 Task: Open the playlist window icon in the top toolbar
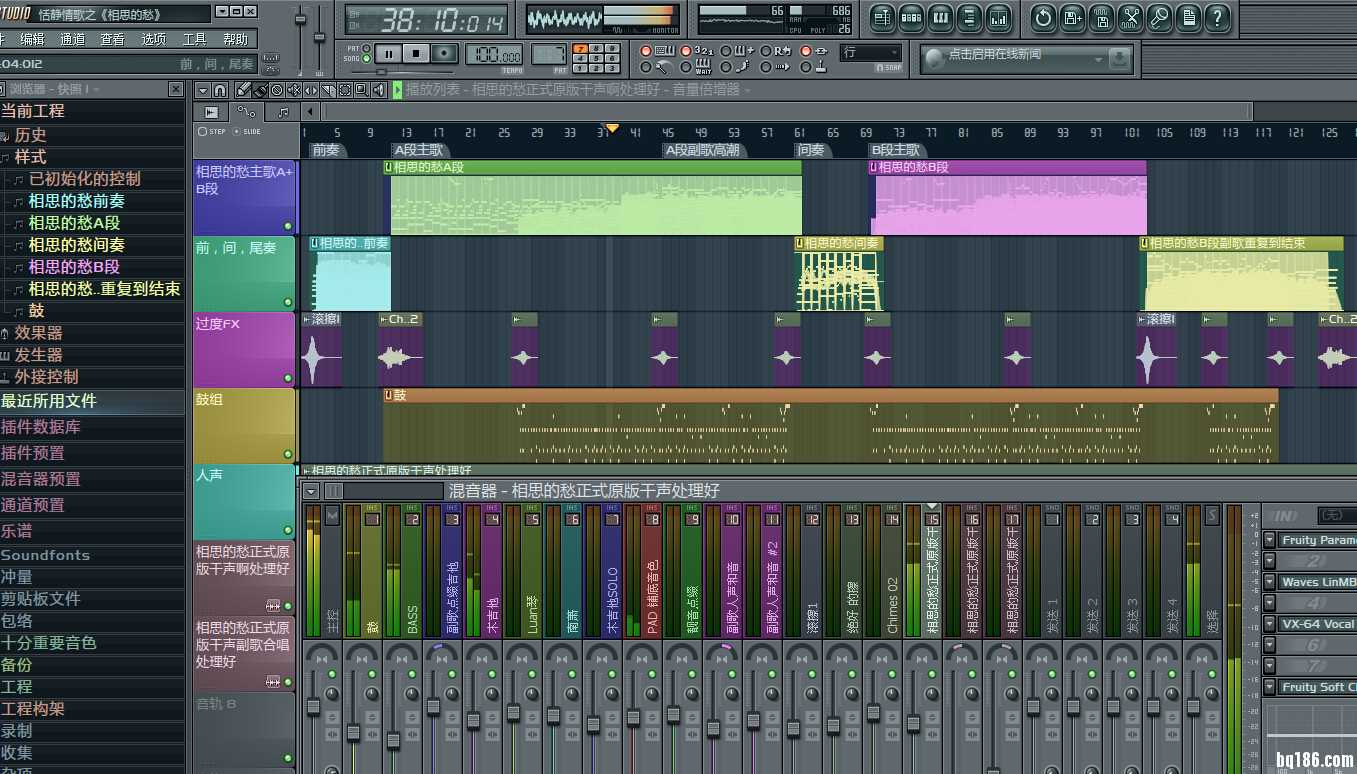pyautogui.click(x=882, y=17)
